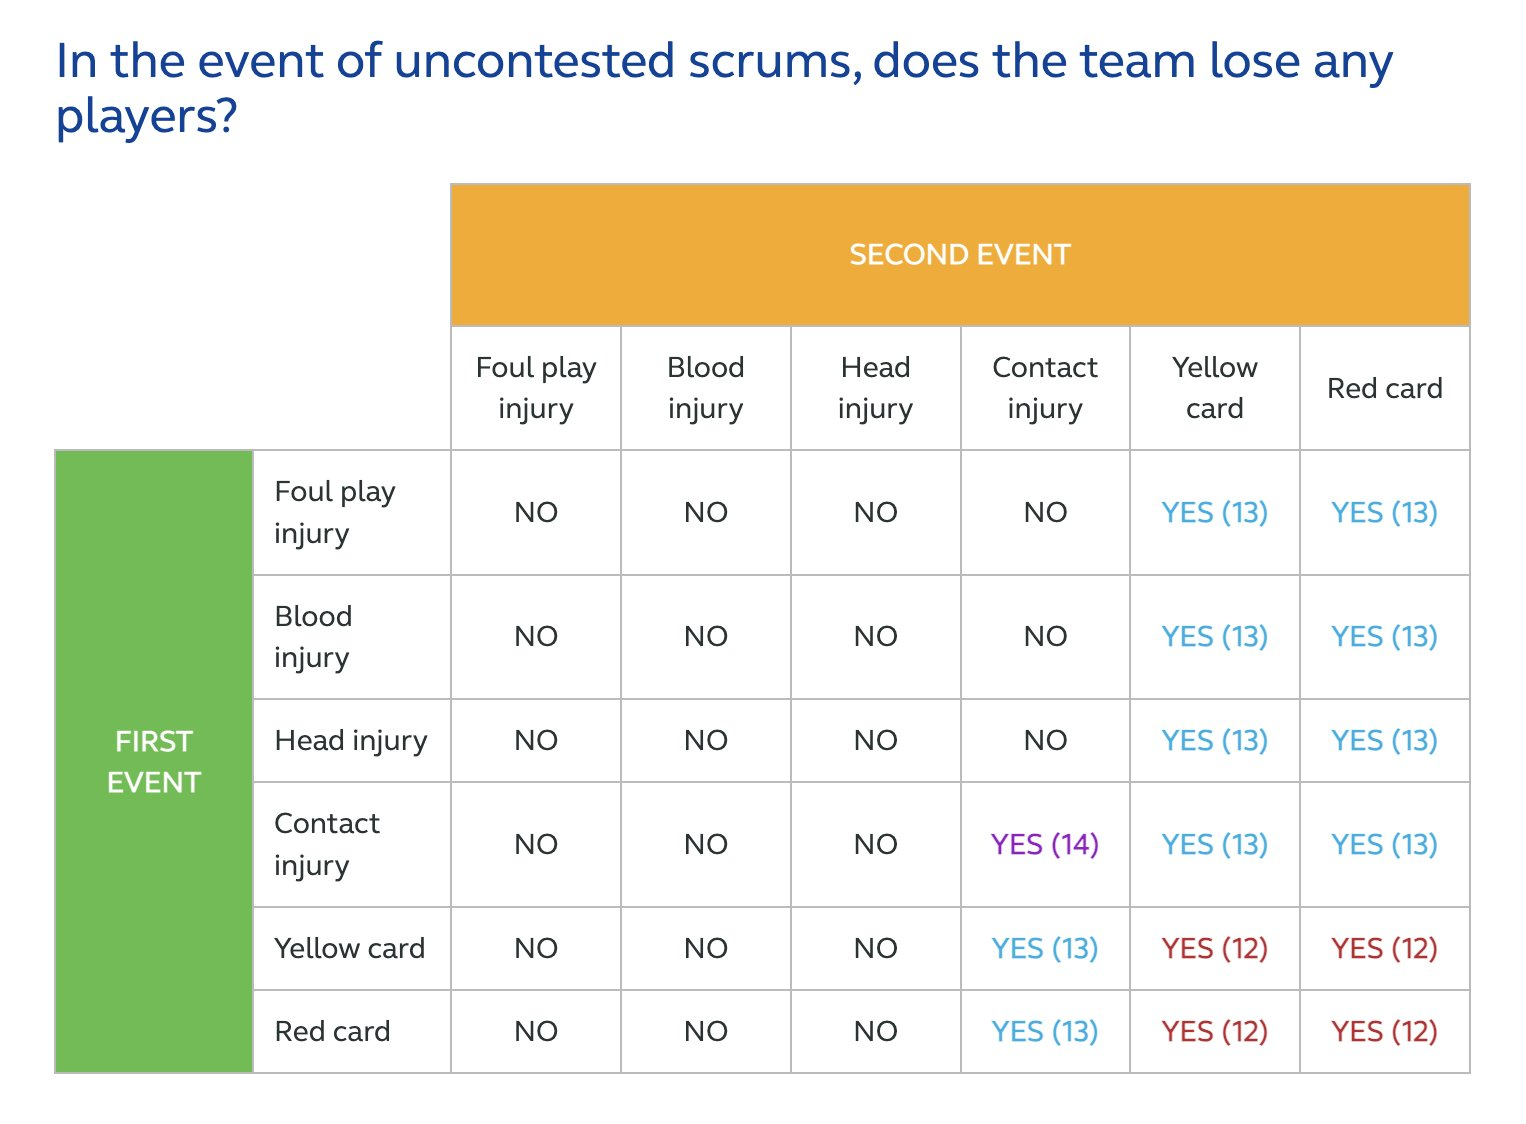Viewport: 1526px width, 1124px height.
Task: Click the Red card column header
Action: [x=1385, y=388]
